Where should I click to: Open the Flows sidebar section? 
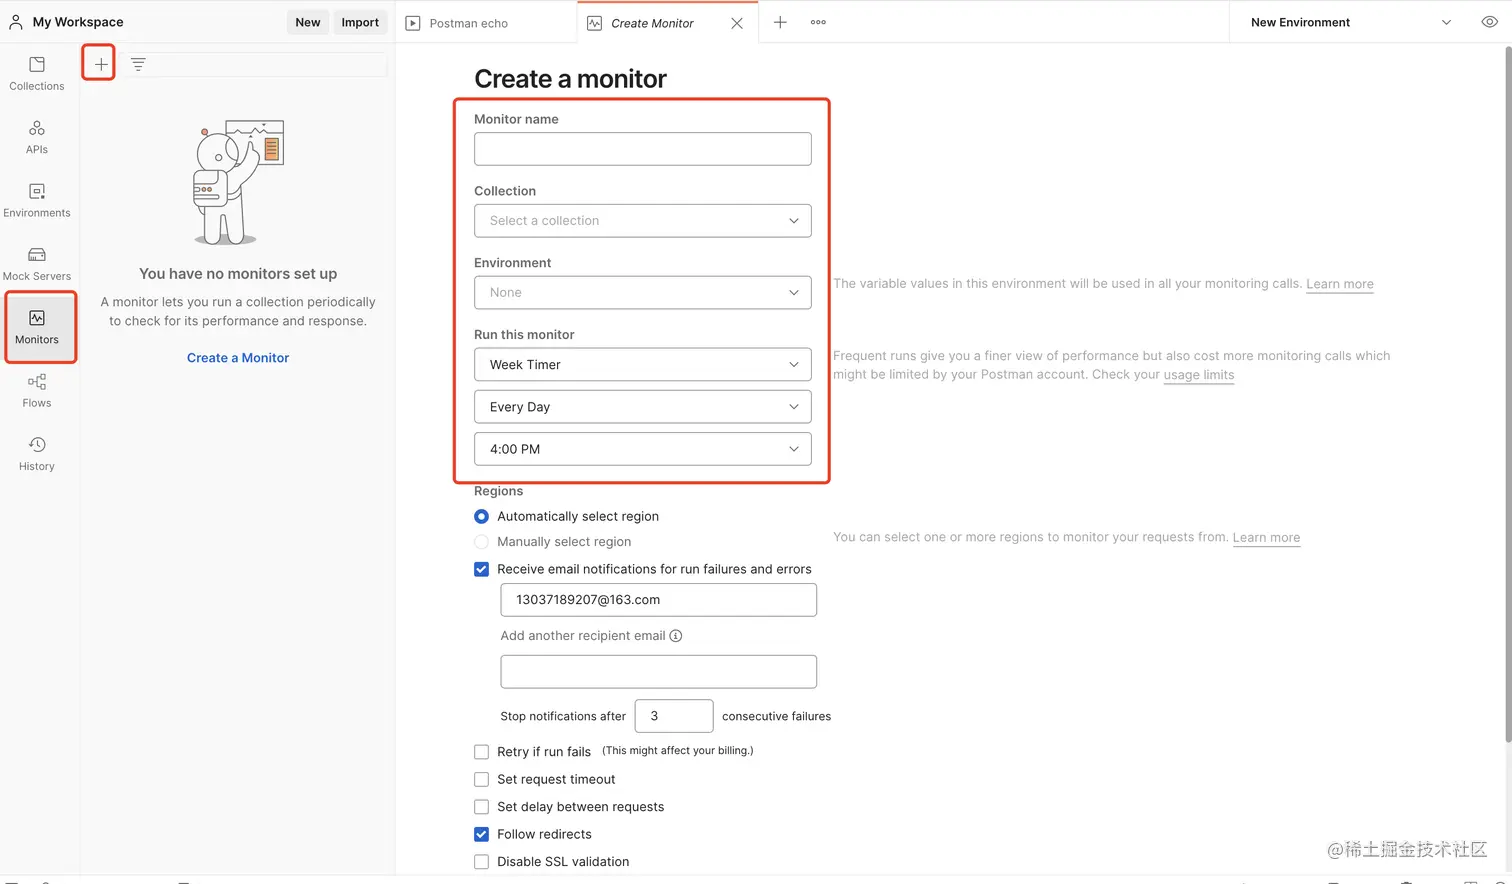(37, 391)
